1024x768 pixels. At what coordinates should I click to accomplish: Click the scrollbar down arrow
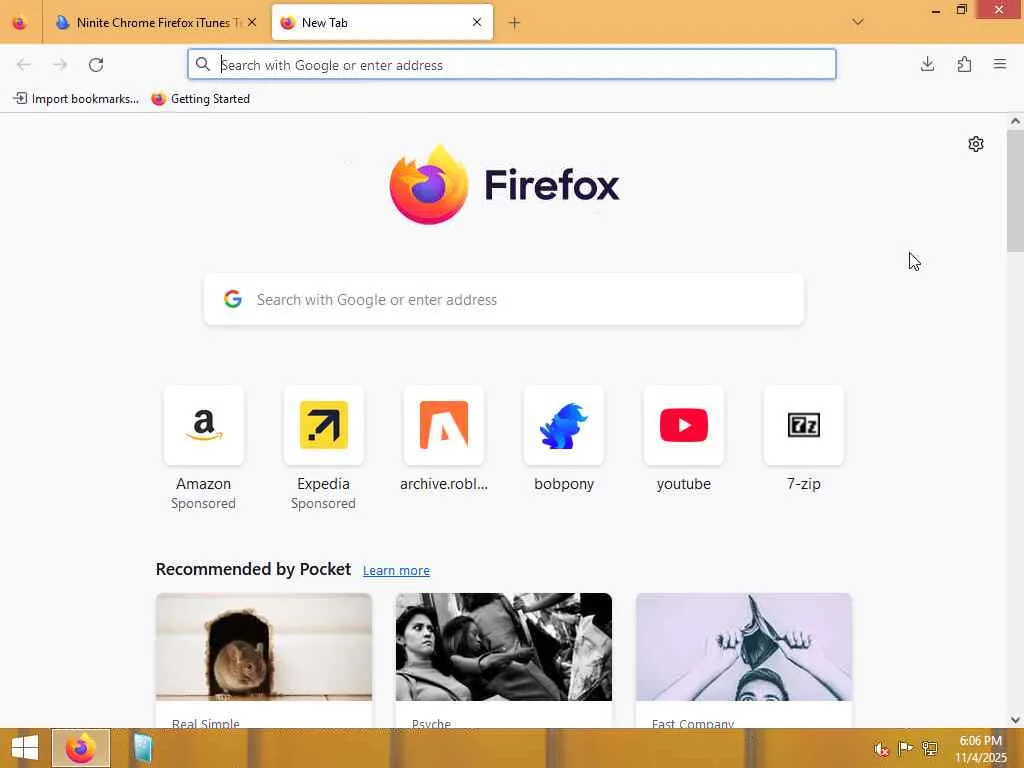tap(1015, 720)
